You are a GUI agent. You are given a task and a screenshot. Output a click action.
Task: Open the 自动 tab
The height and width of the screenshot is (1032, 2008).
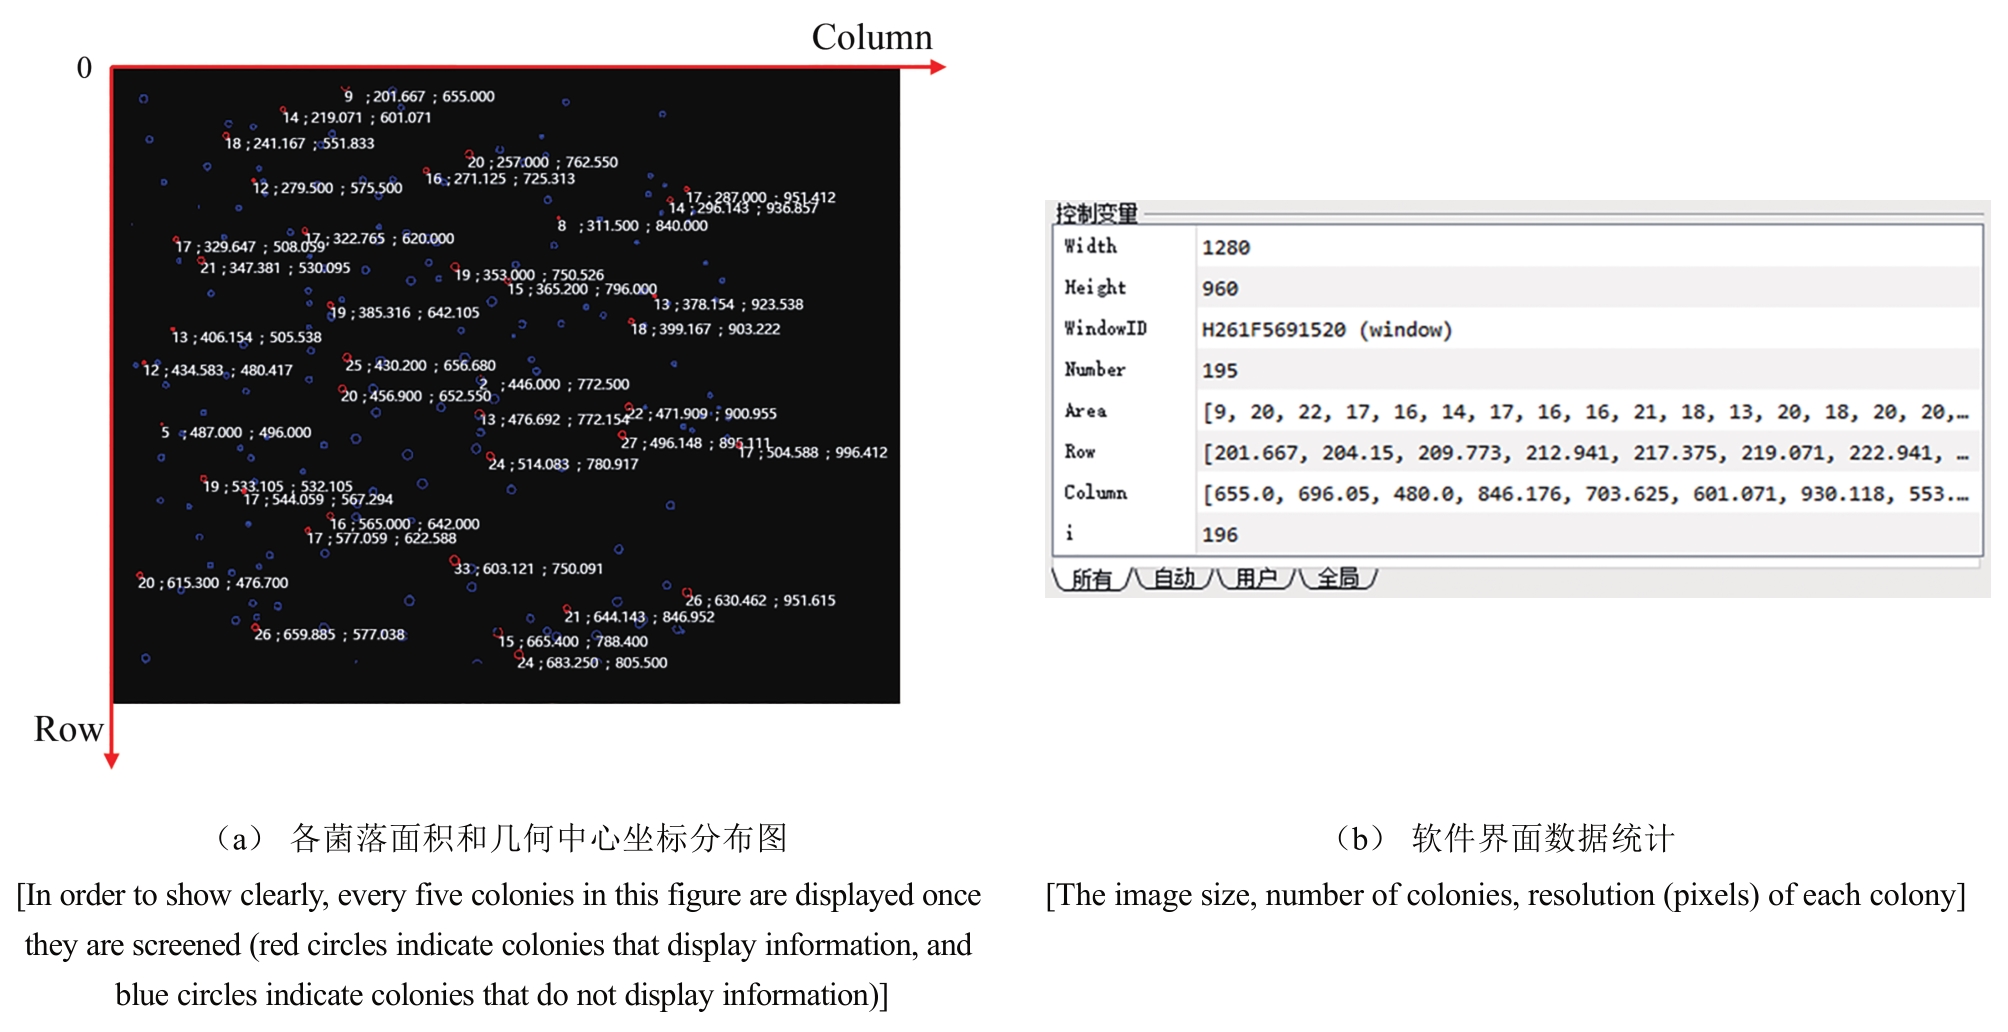click(1174, 579)
